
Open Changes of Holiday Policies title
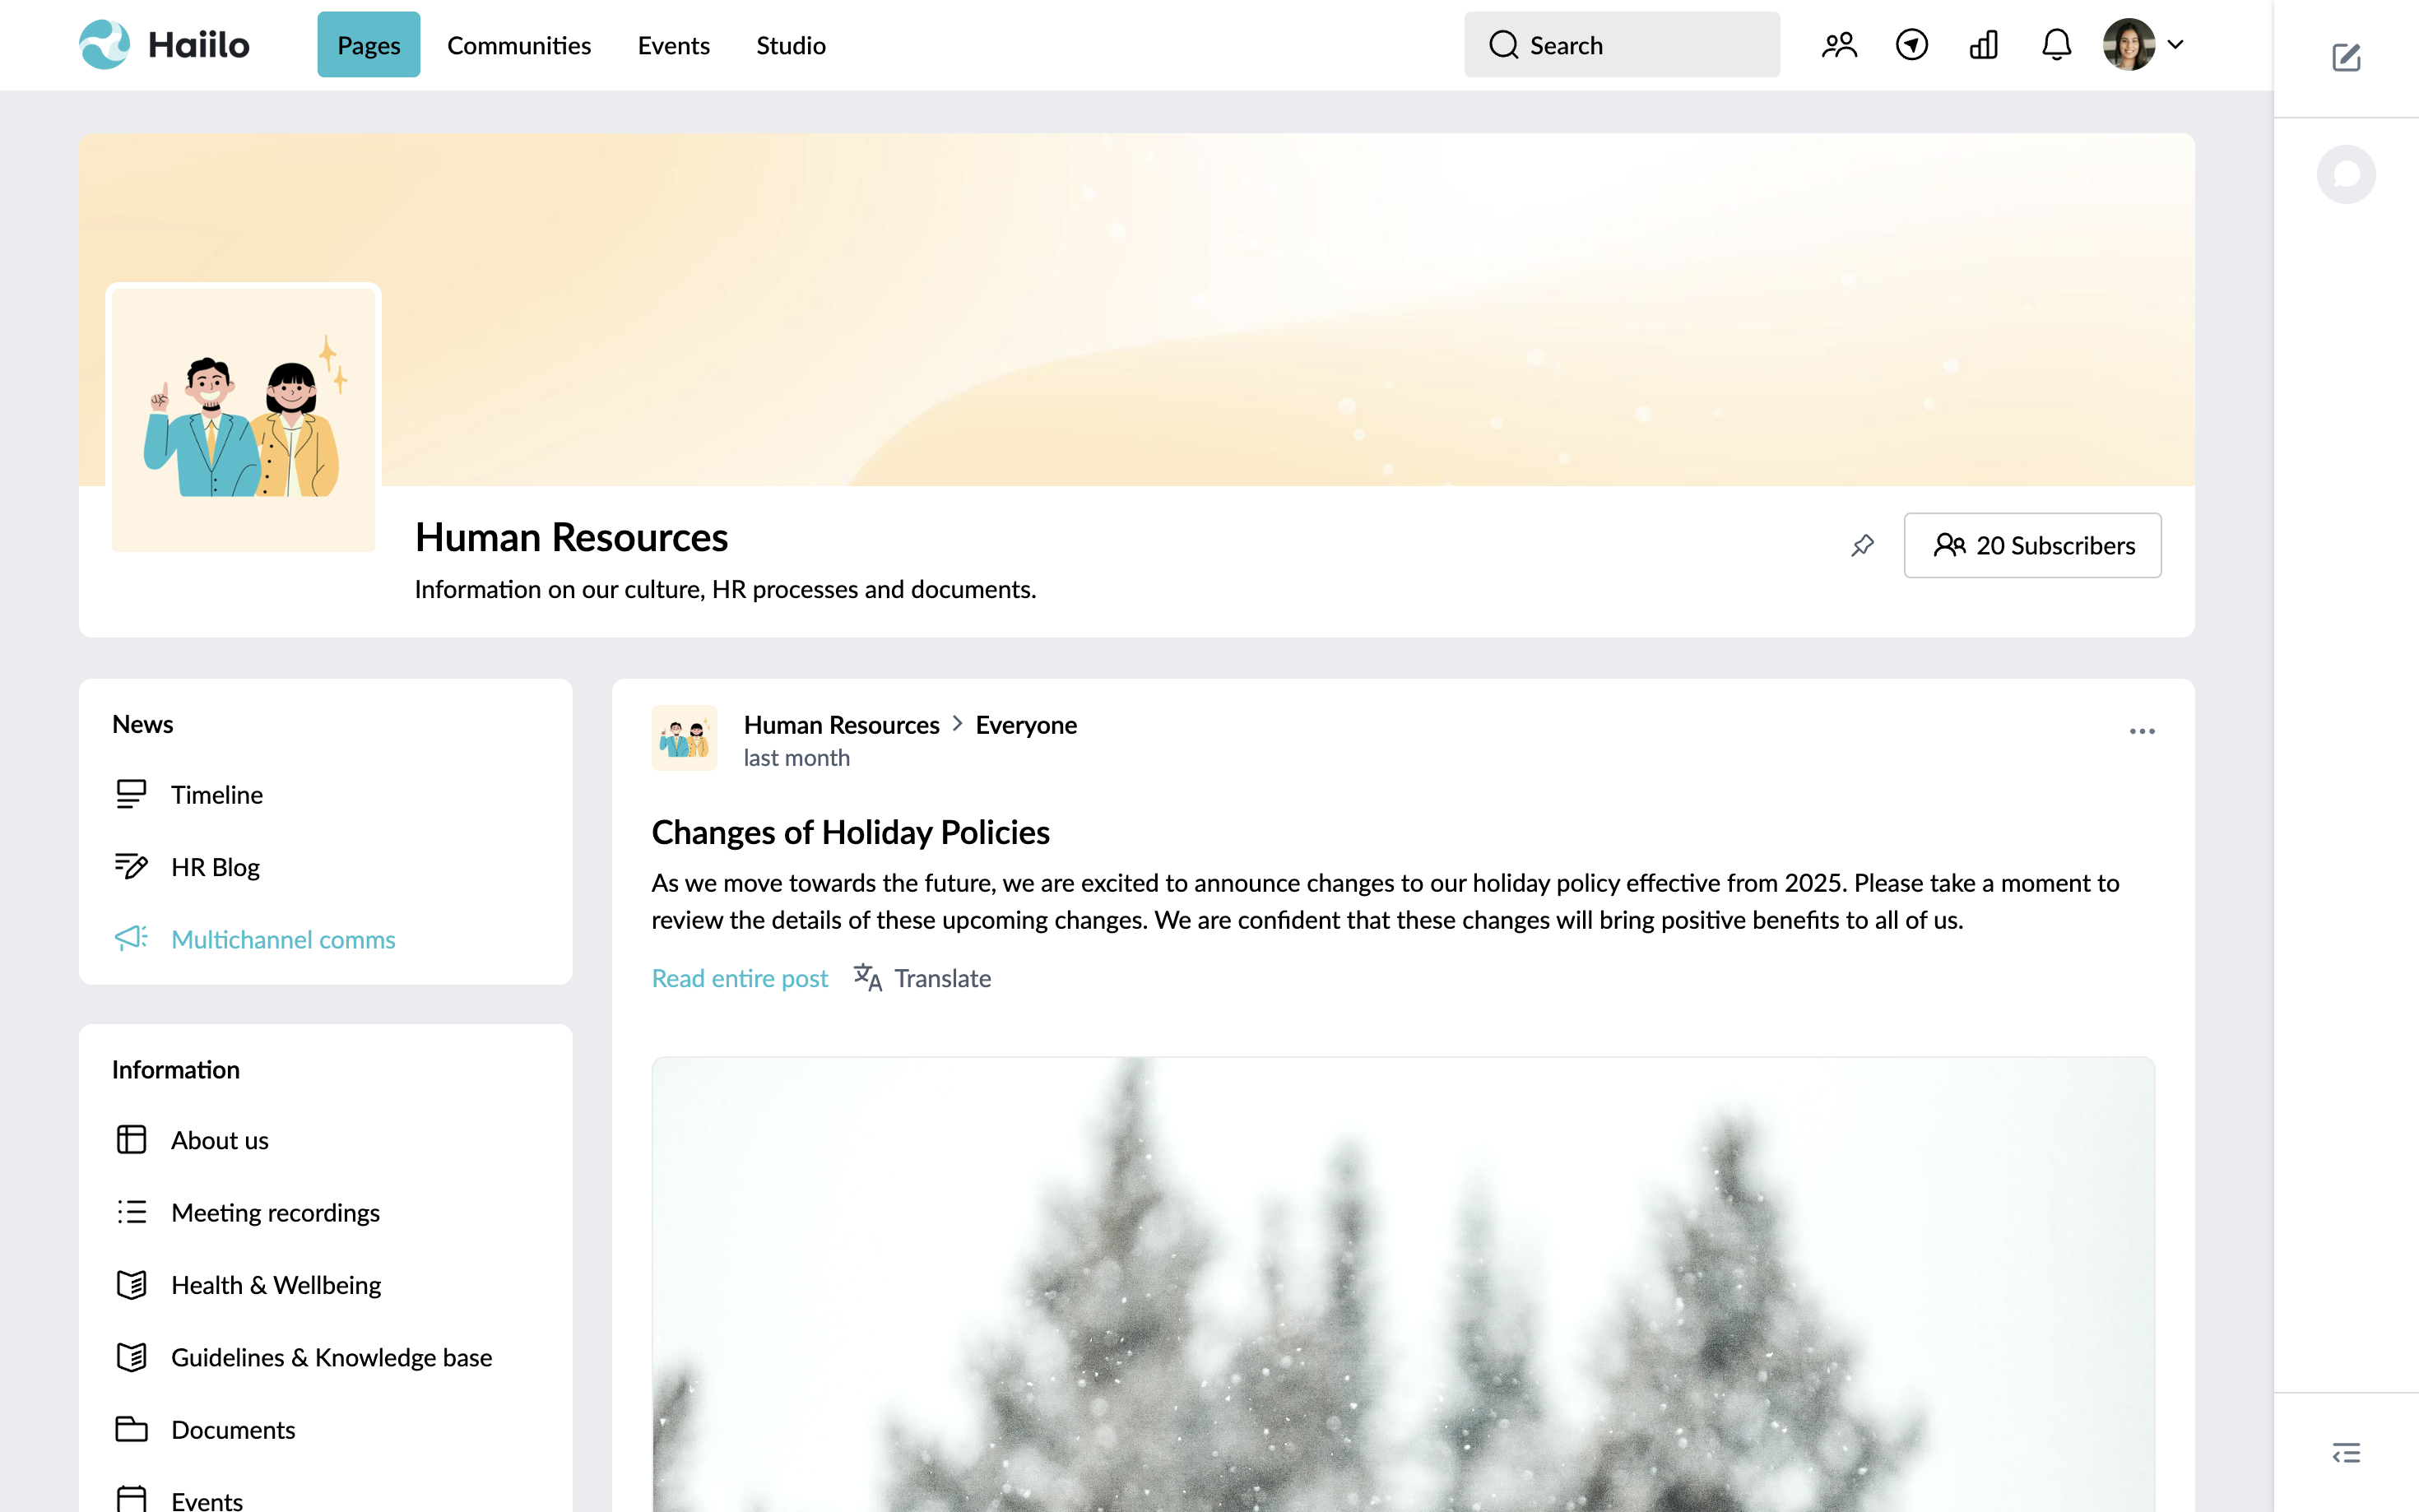pyautogui.click(x=850, y=832)
